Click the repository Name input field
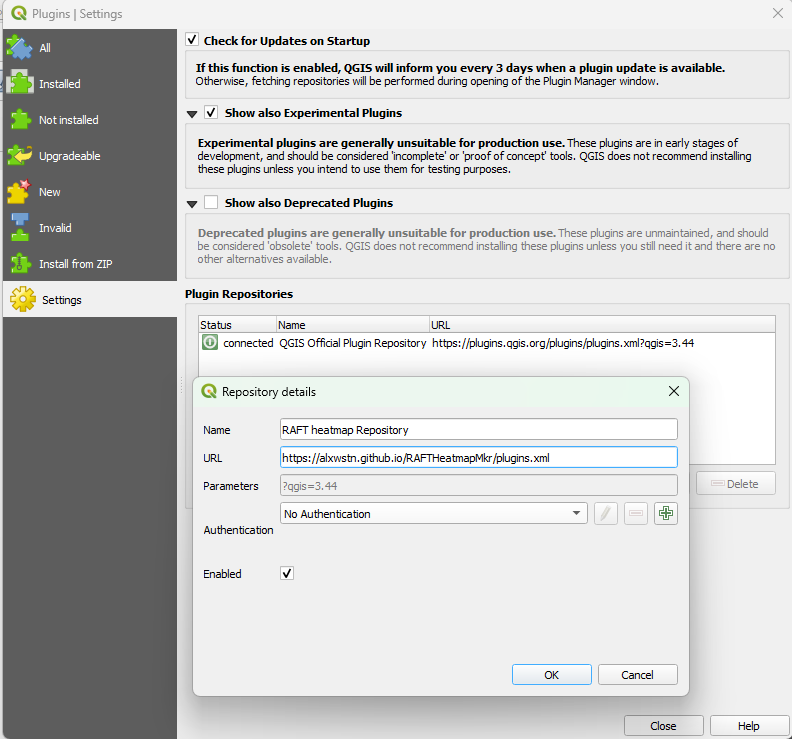Viewport: 792px width, 739px height. [479, 429]
